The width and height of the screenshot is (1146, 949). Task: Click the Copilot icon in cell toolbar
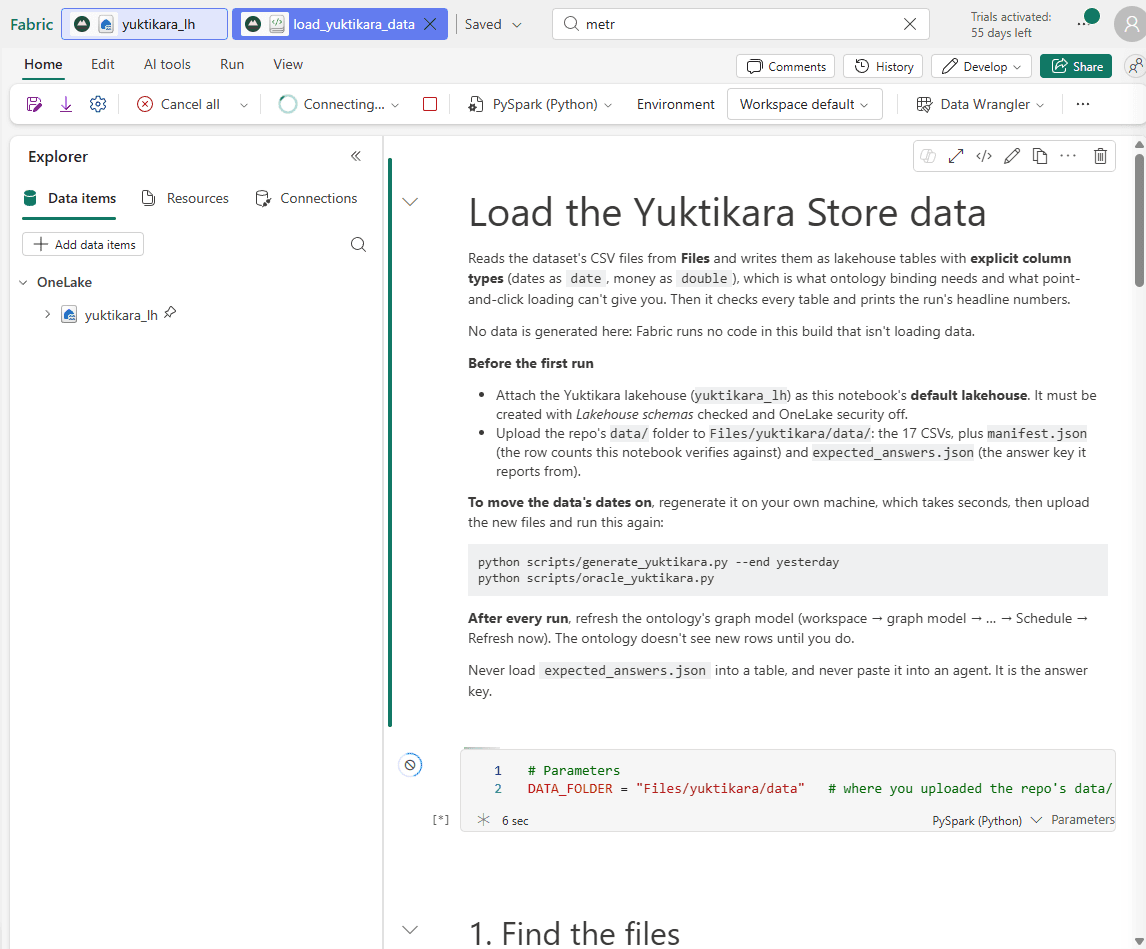tap(928, 156)
